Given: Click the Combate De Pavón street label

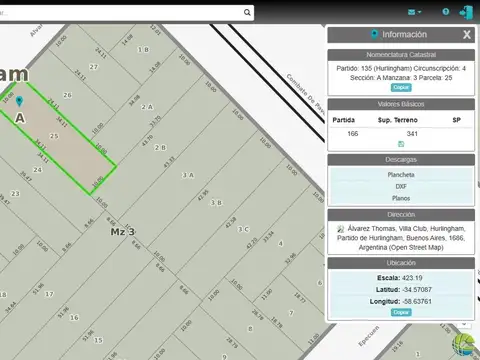Looking at the screenshot, I should click(306, 94).
